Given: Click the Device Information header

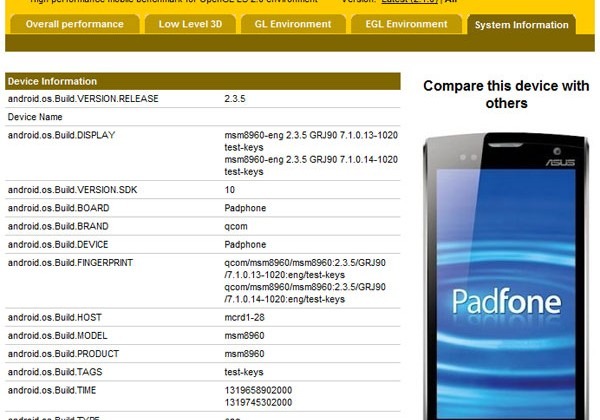Looking at the screenshot, I should [x=202, y=81].
